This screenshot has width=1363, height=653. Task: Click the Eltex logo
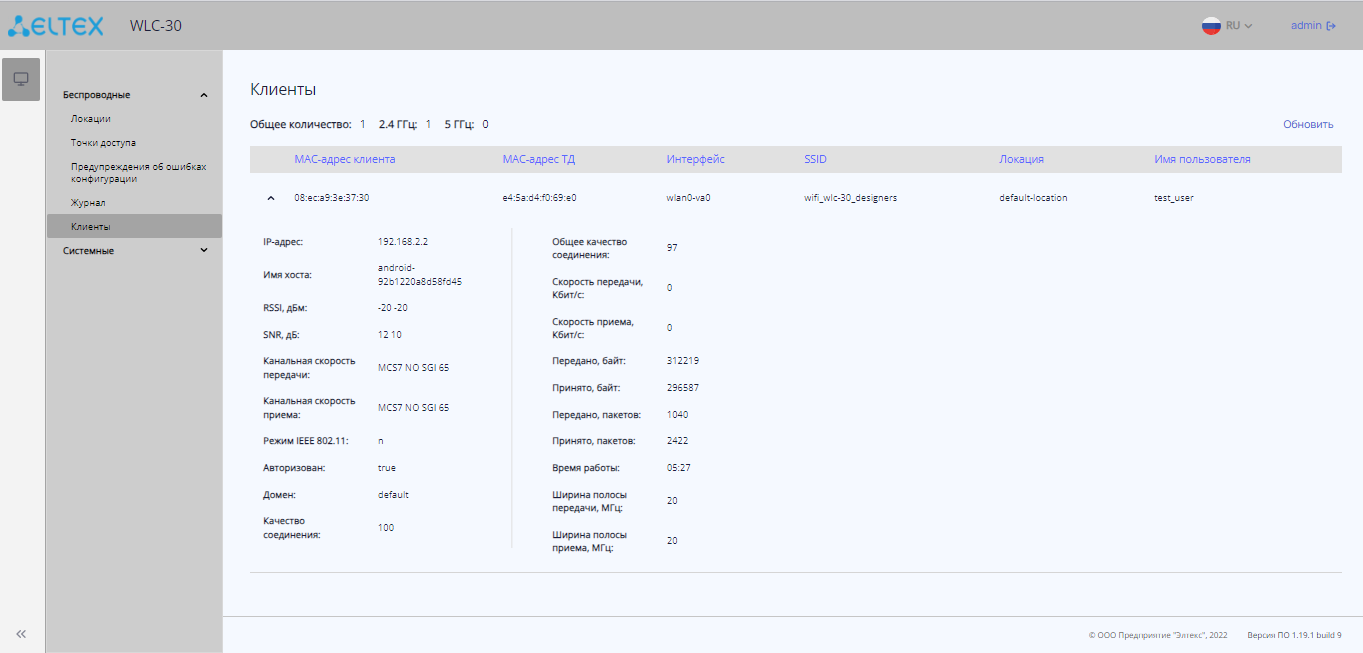56,25
